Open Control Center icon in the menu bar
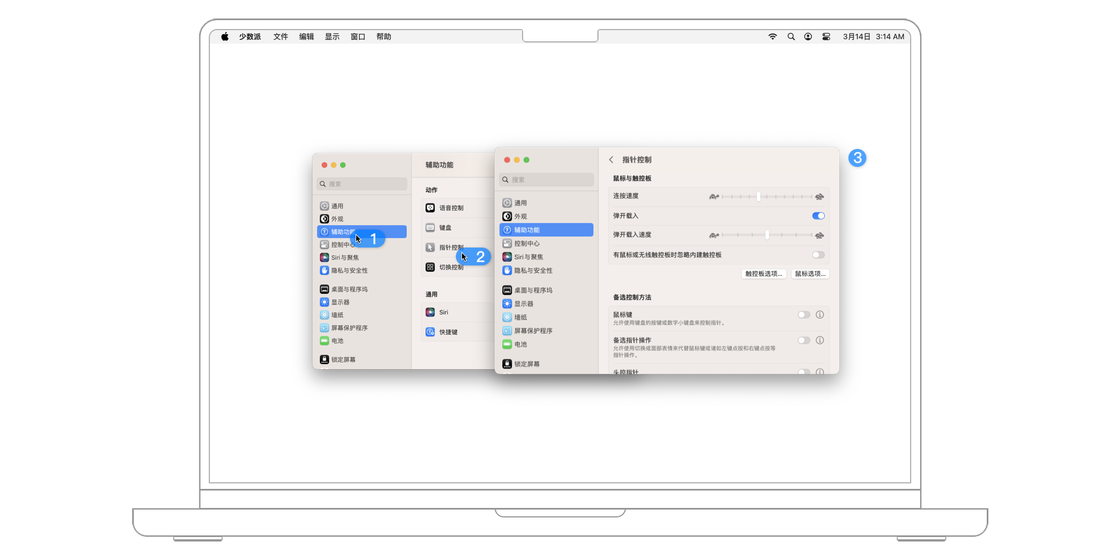 [x=826, y=36]
